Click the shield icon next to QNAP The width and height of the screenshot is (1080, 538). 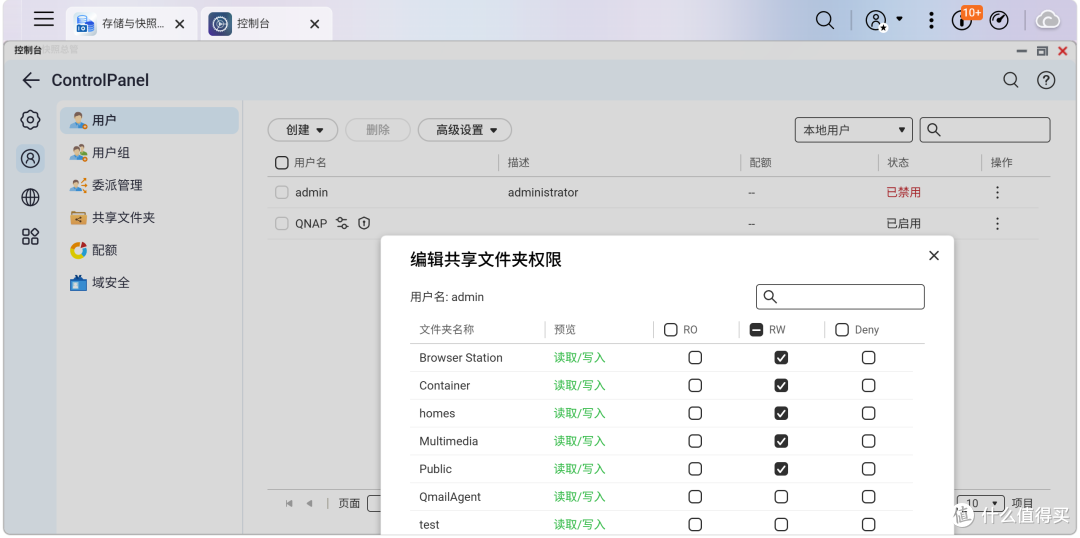364,223
